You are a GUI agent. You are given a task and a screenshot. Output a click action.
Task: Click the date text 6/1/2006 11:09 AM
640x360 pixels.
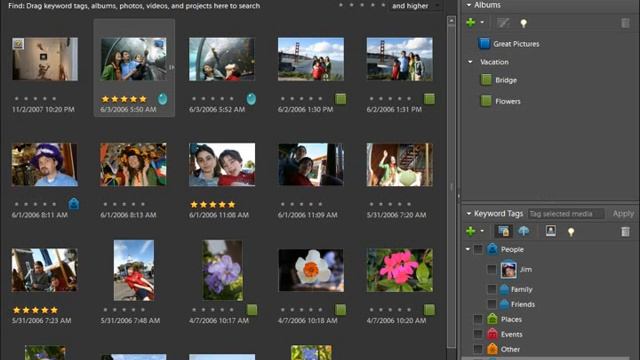[307, 215]
